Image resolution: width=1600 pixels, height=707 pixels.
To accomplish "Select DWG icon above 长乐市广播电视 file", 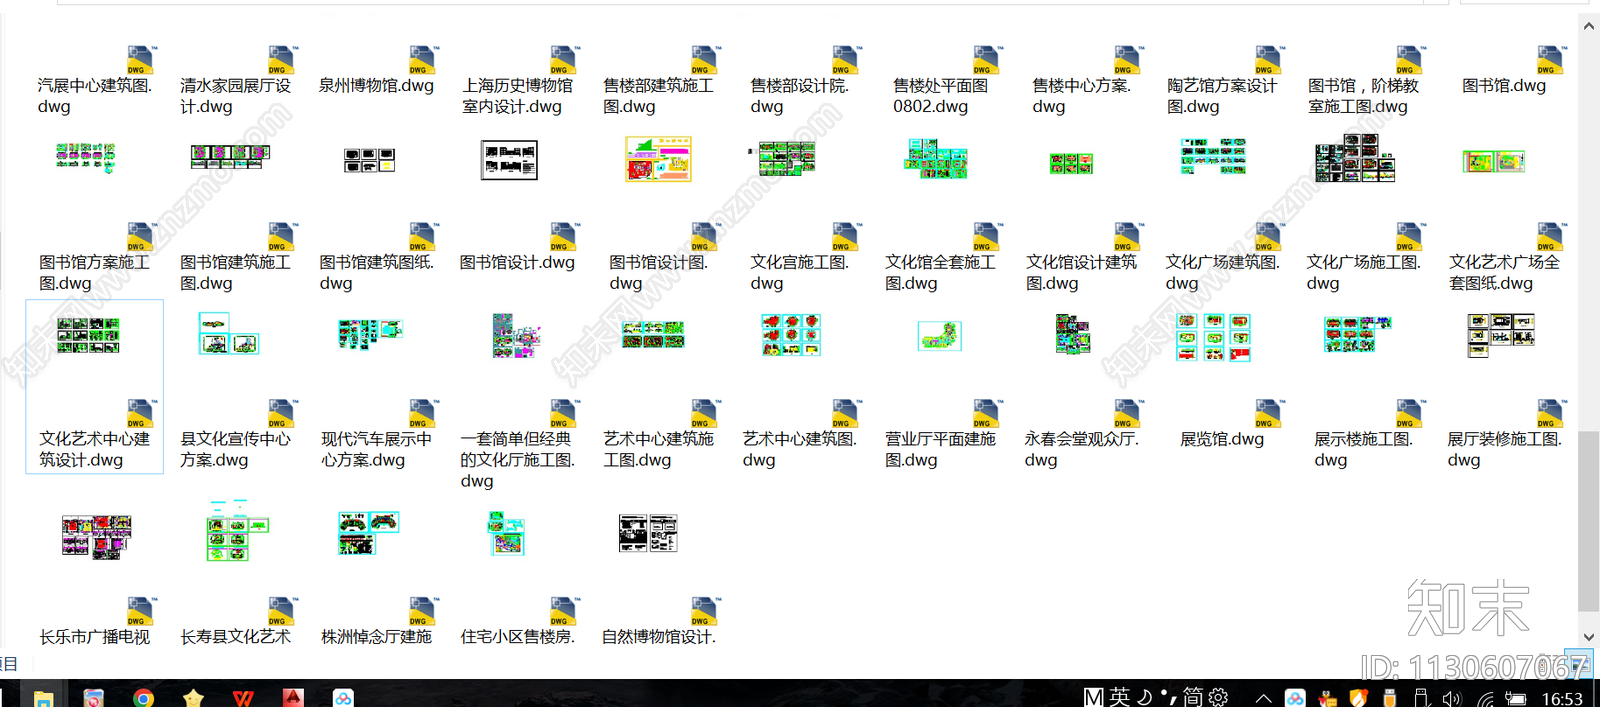I will (140, 611).
